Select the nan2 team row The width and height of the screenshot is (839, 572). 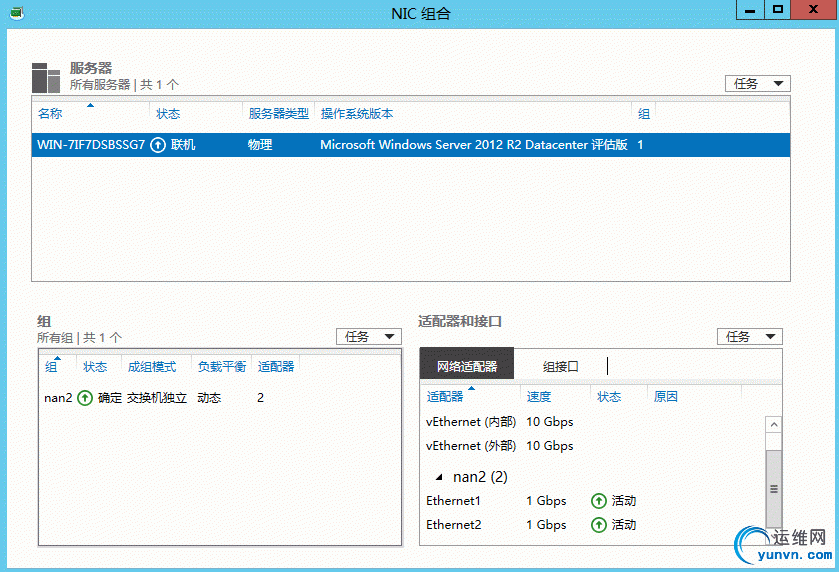tap(219, 398)
